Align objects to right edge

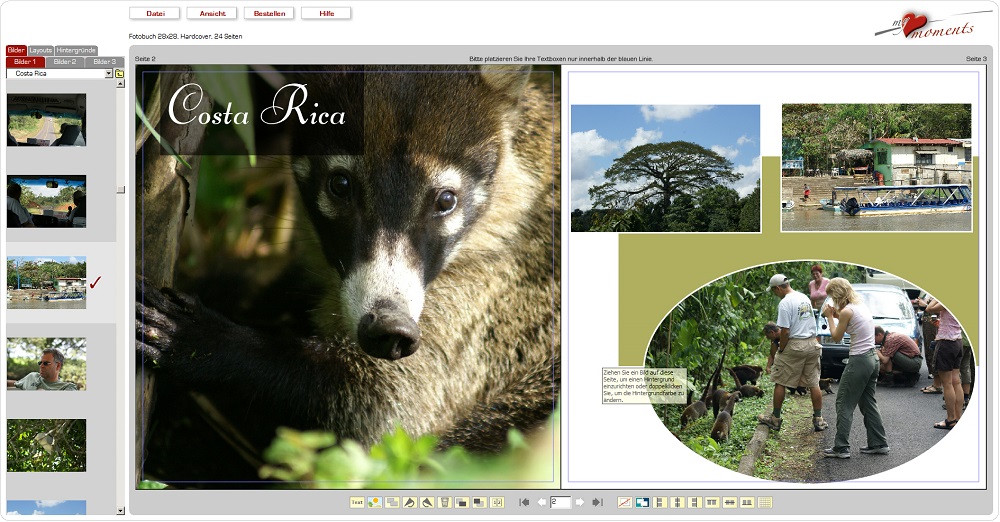[695, 503]
